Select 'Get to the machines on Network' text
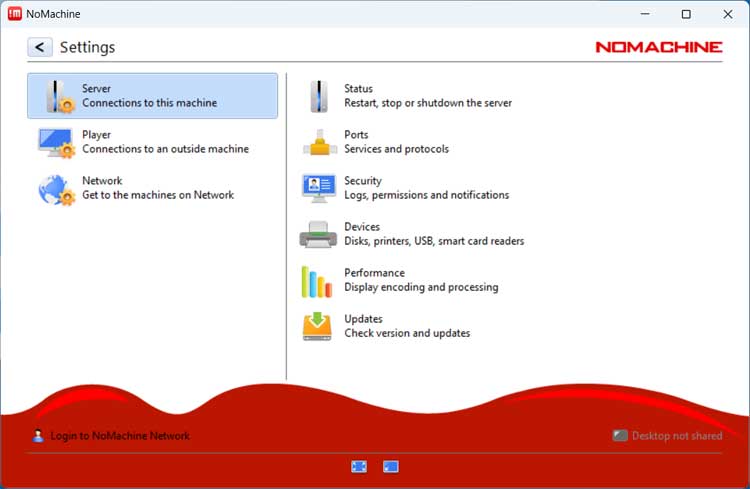Screen dimensions: 750x489 click(158, 195)
